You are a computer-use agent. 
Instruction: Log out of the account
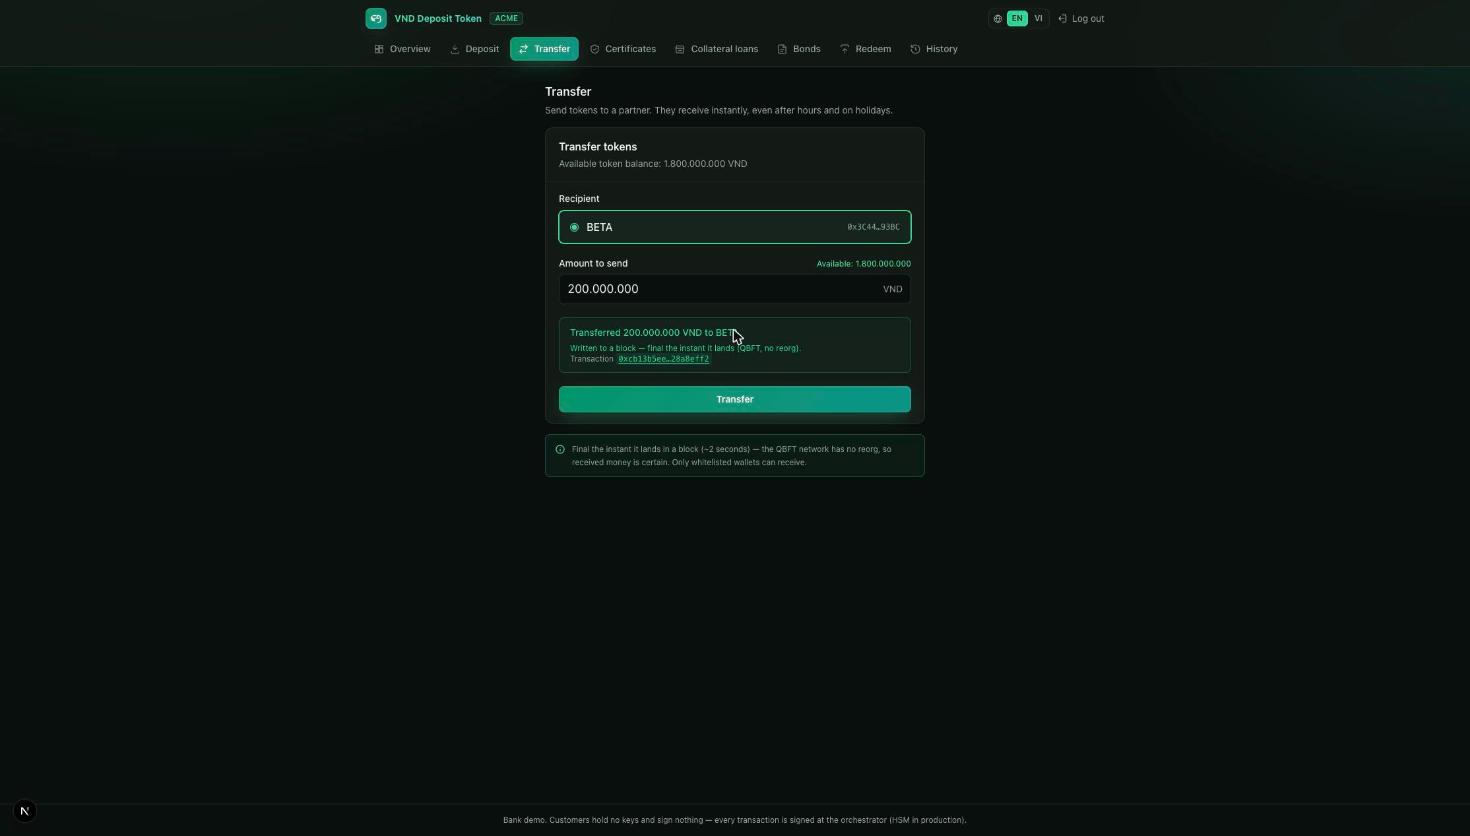click(x=1081, y=18)
